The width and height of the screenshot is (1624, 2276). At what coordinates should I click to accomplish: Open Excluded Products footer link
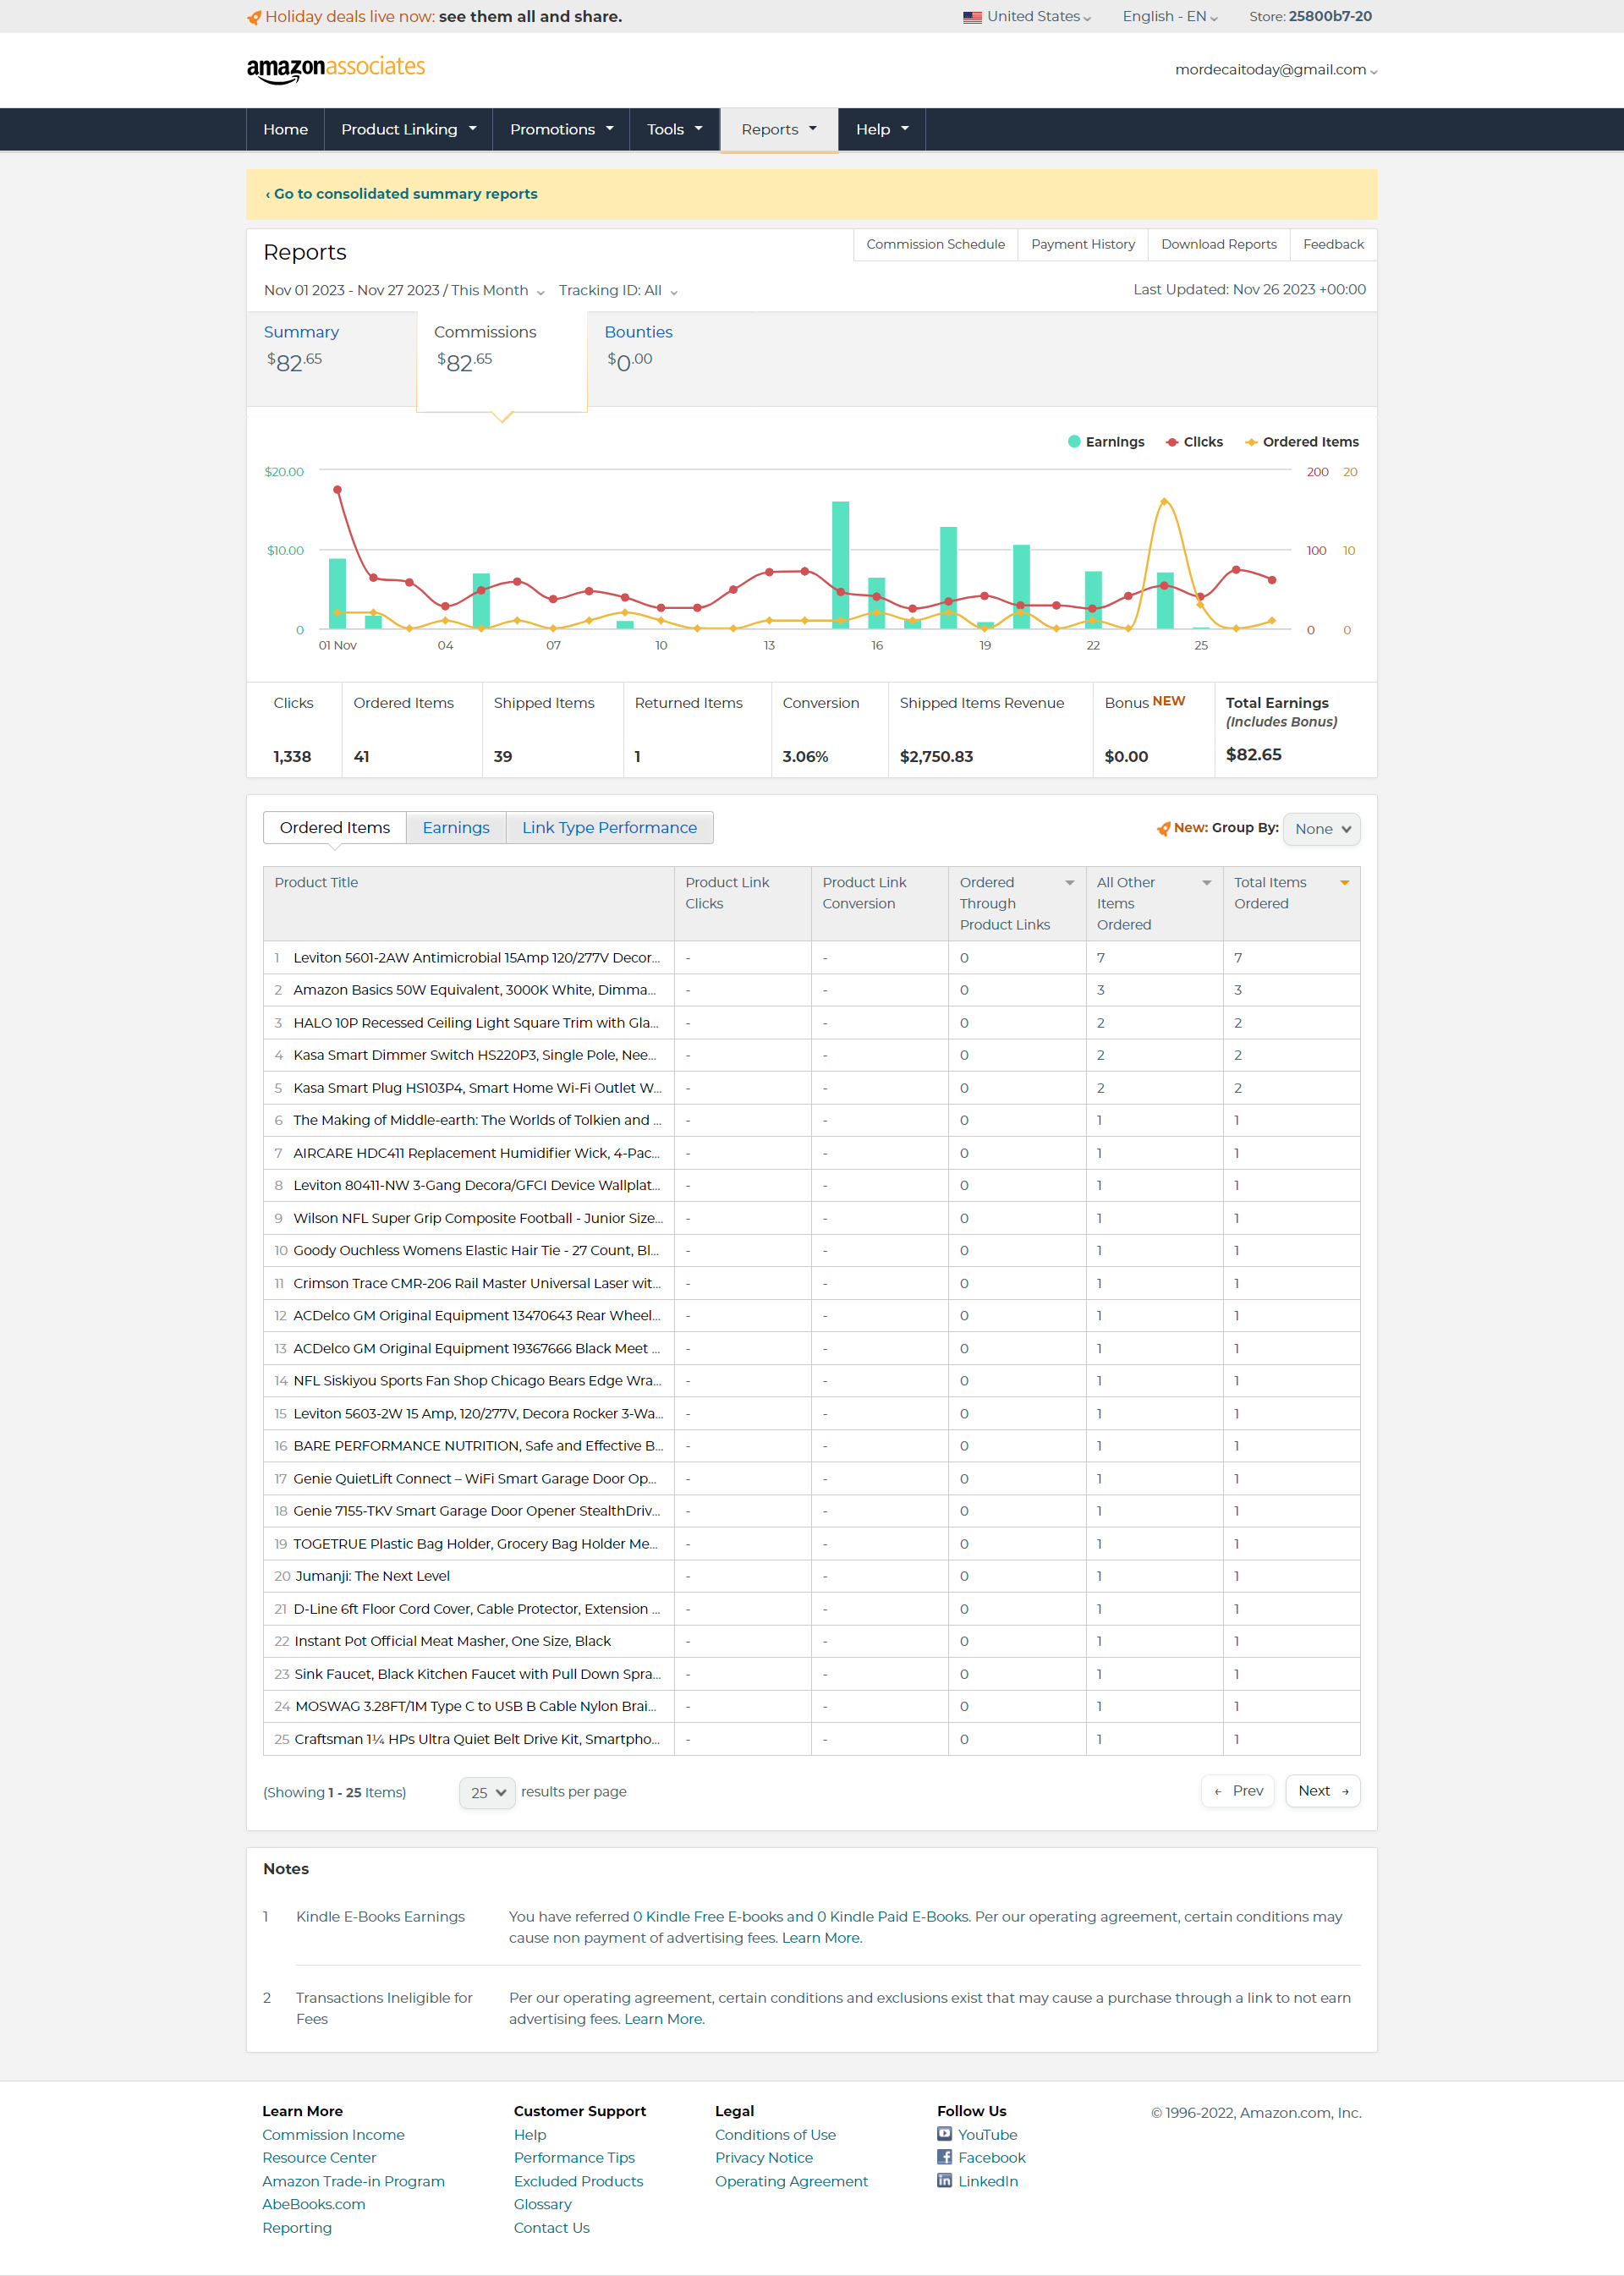(x=578, y=2181)
